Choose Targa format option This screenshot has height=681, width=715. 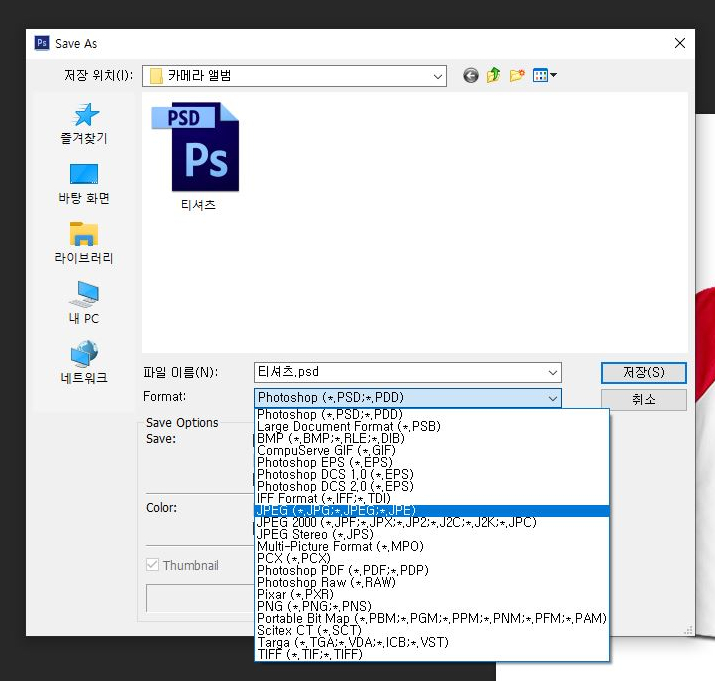coord(431,642)
